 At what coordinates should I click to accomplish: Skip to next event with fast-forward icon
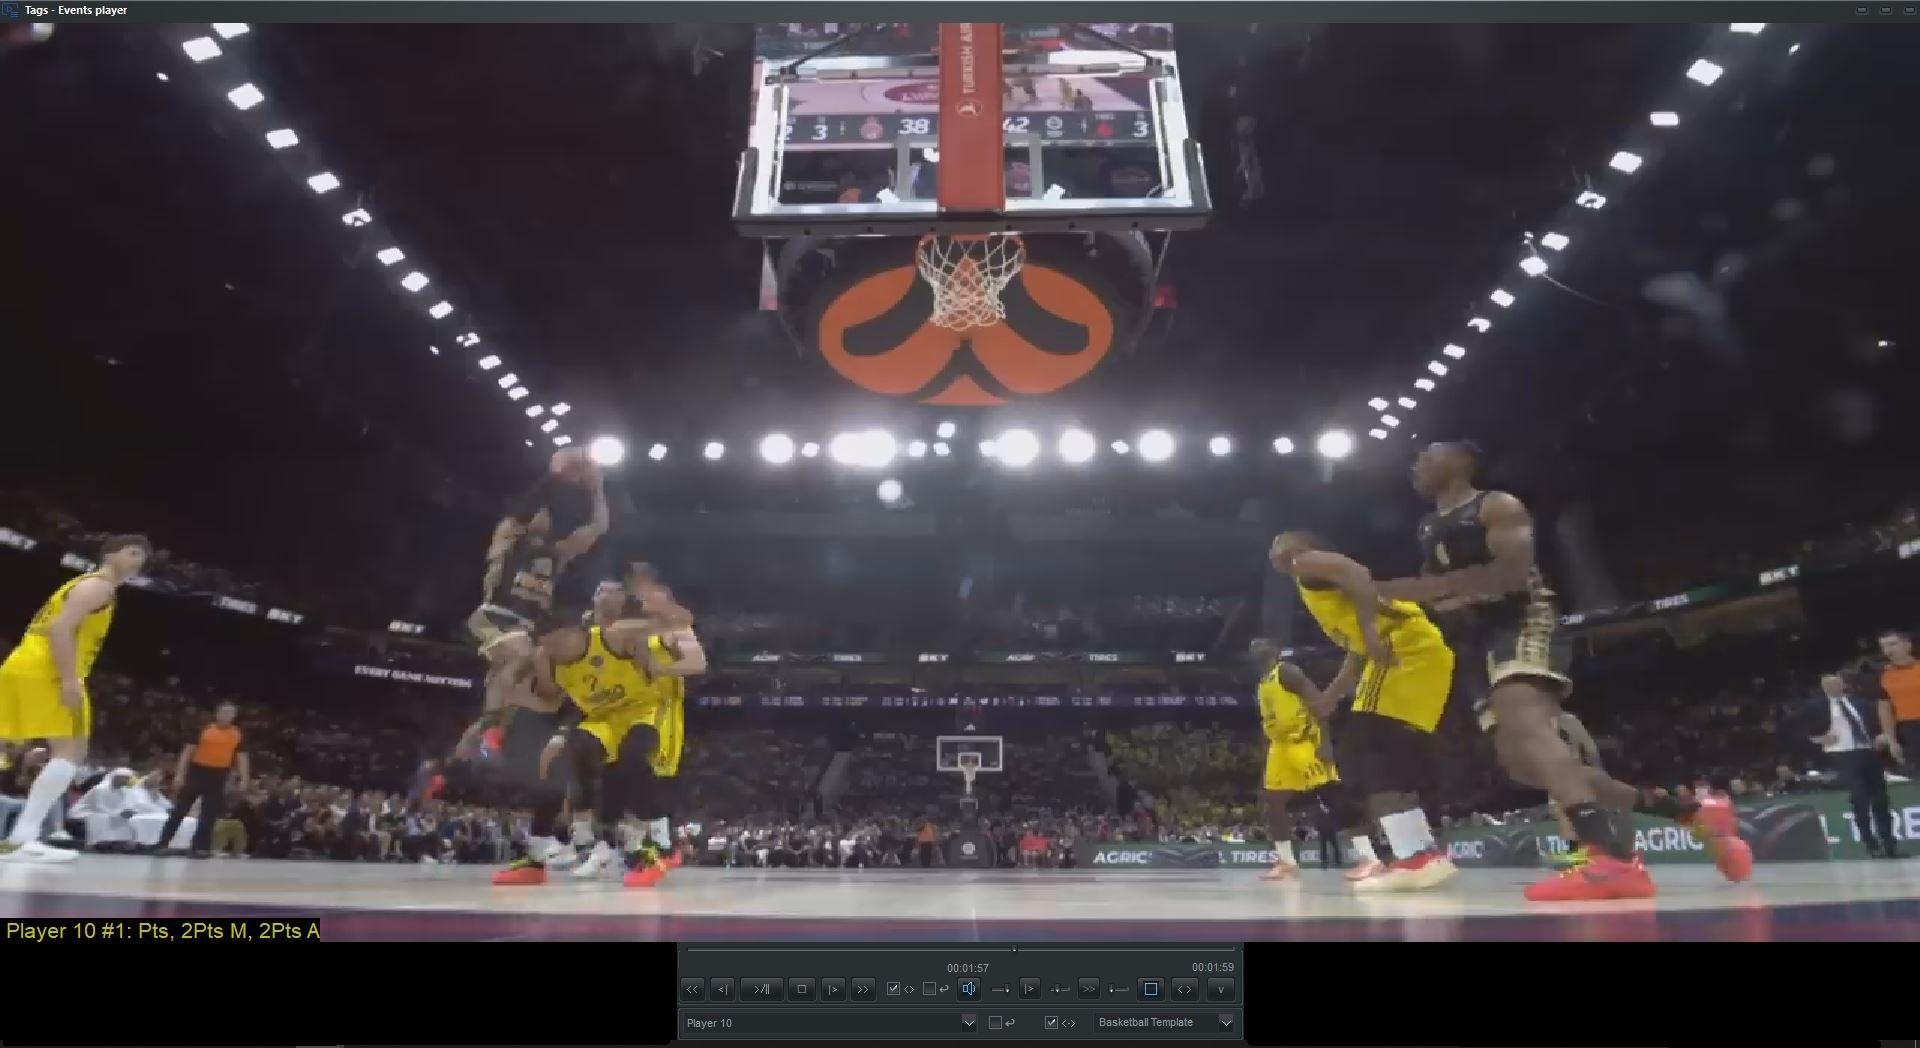click(x=863, y=988)
